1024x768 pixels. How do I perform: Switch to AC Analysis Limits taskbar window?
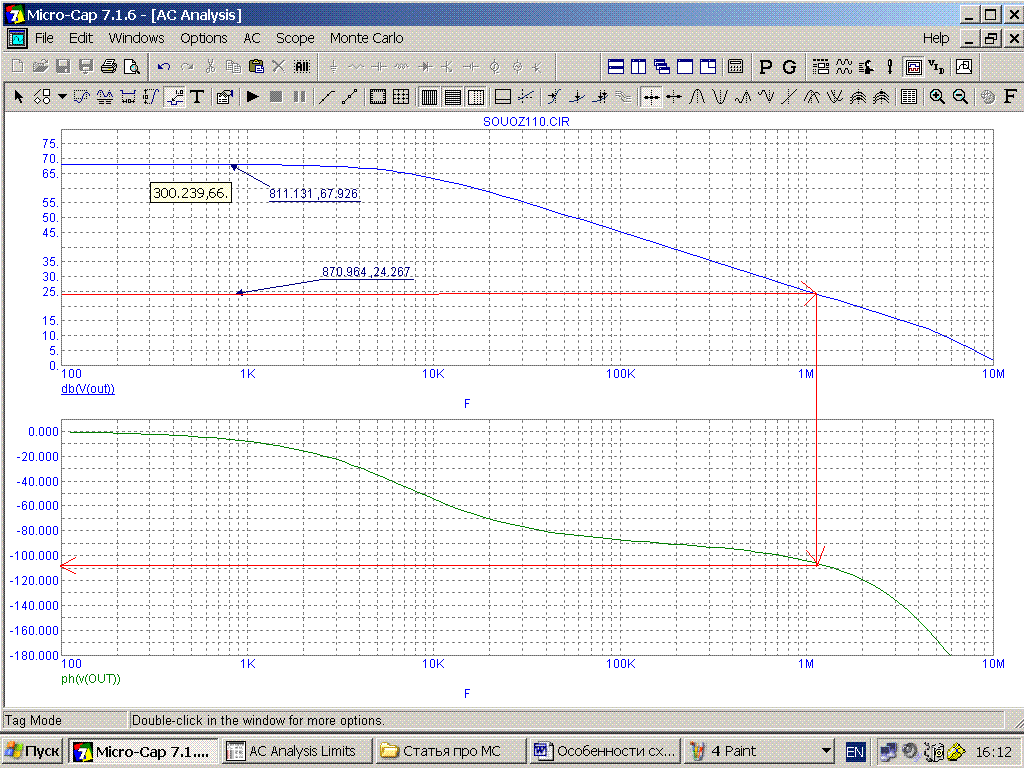[x=296, y=751]
